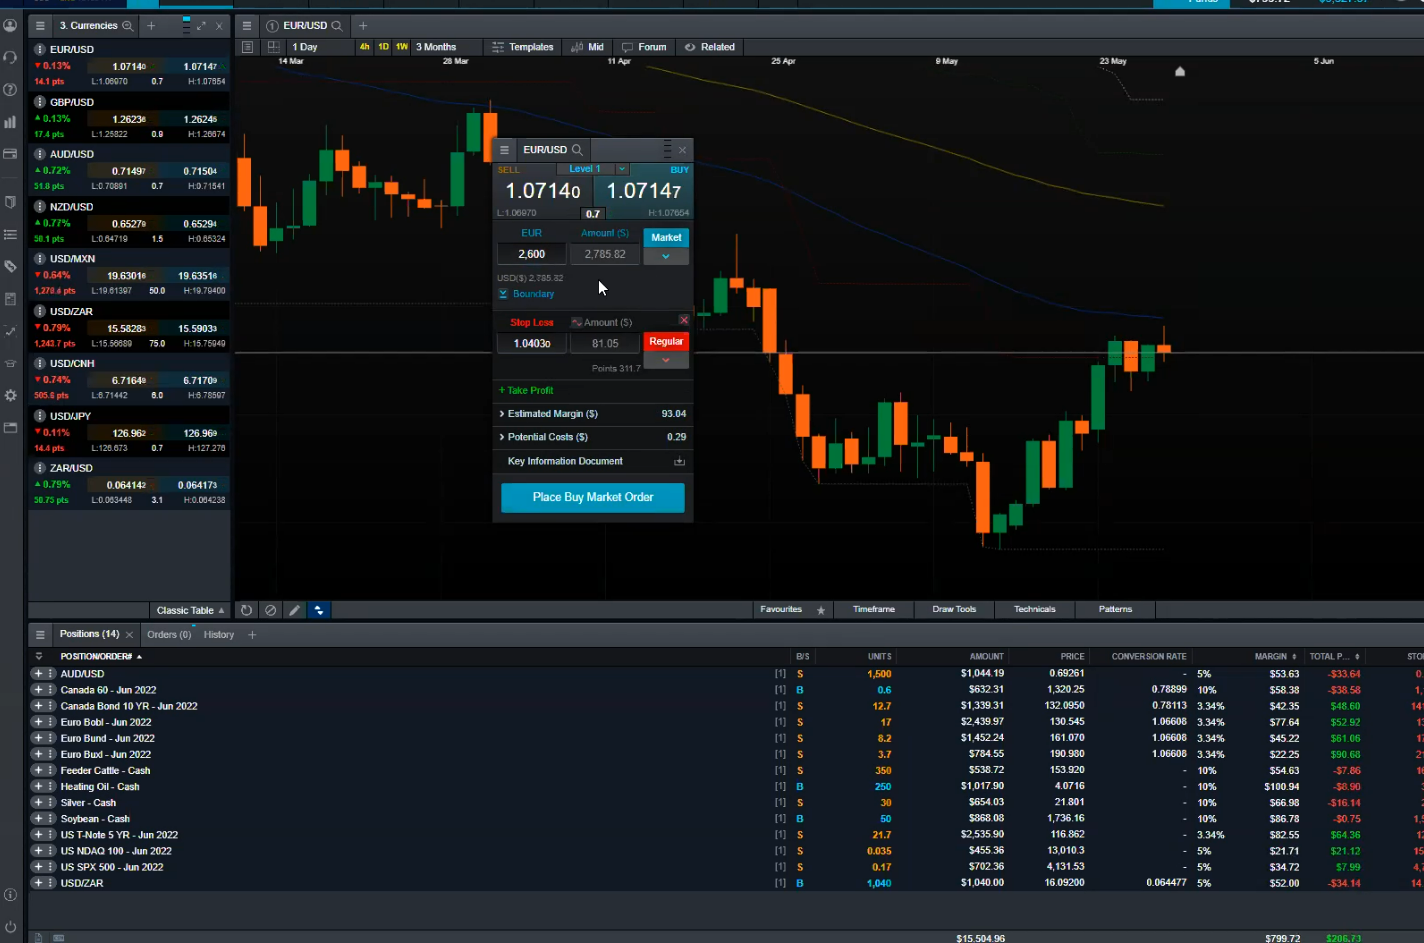Open the 1 Day chart interval dropdown
Screen dimensions: 1424x943
coord(320,47)
